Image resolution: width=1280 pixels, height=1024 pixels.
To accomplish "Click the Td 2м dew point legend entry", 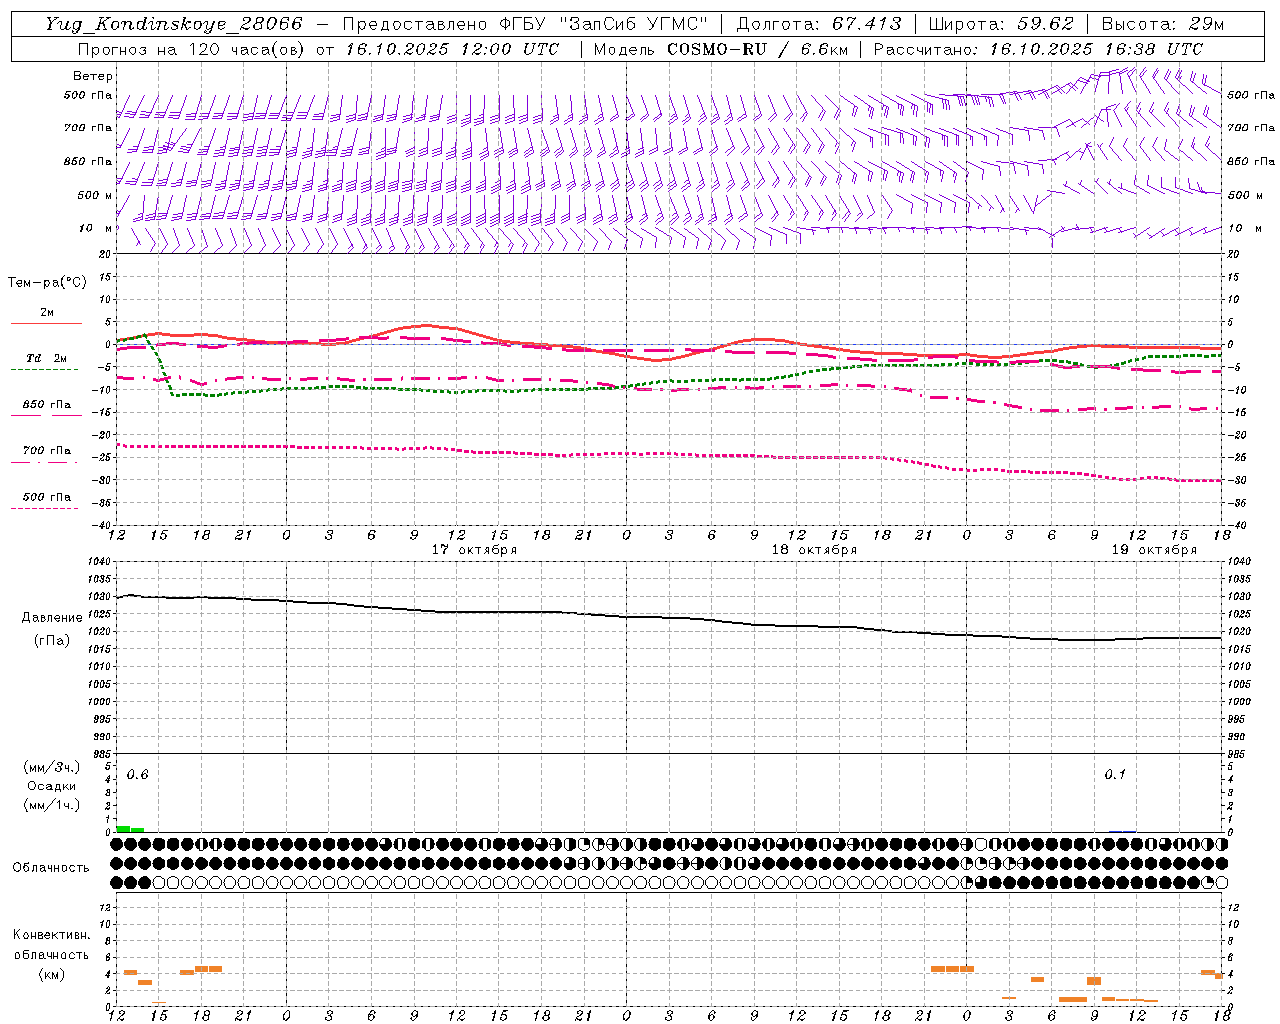I will click(x=47, y=358).
